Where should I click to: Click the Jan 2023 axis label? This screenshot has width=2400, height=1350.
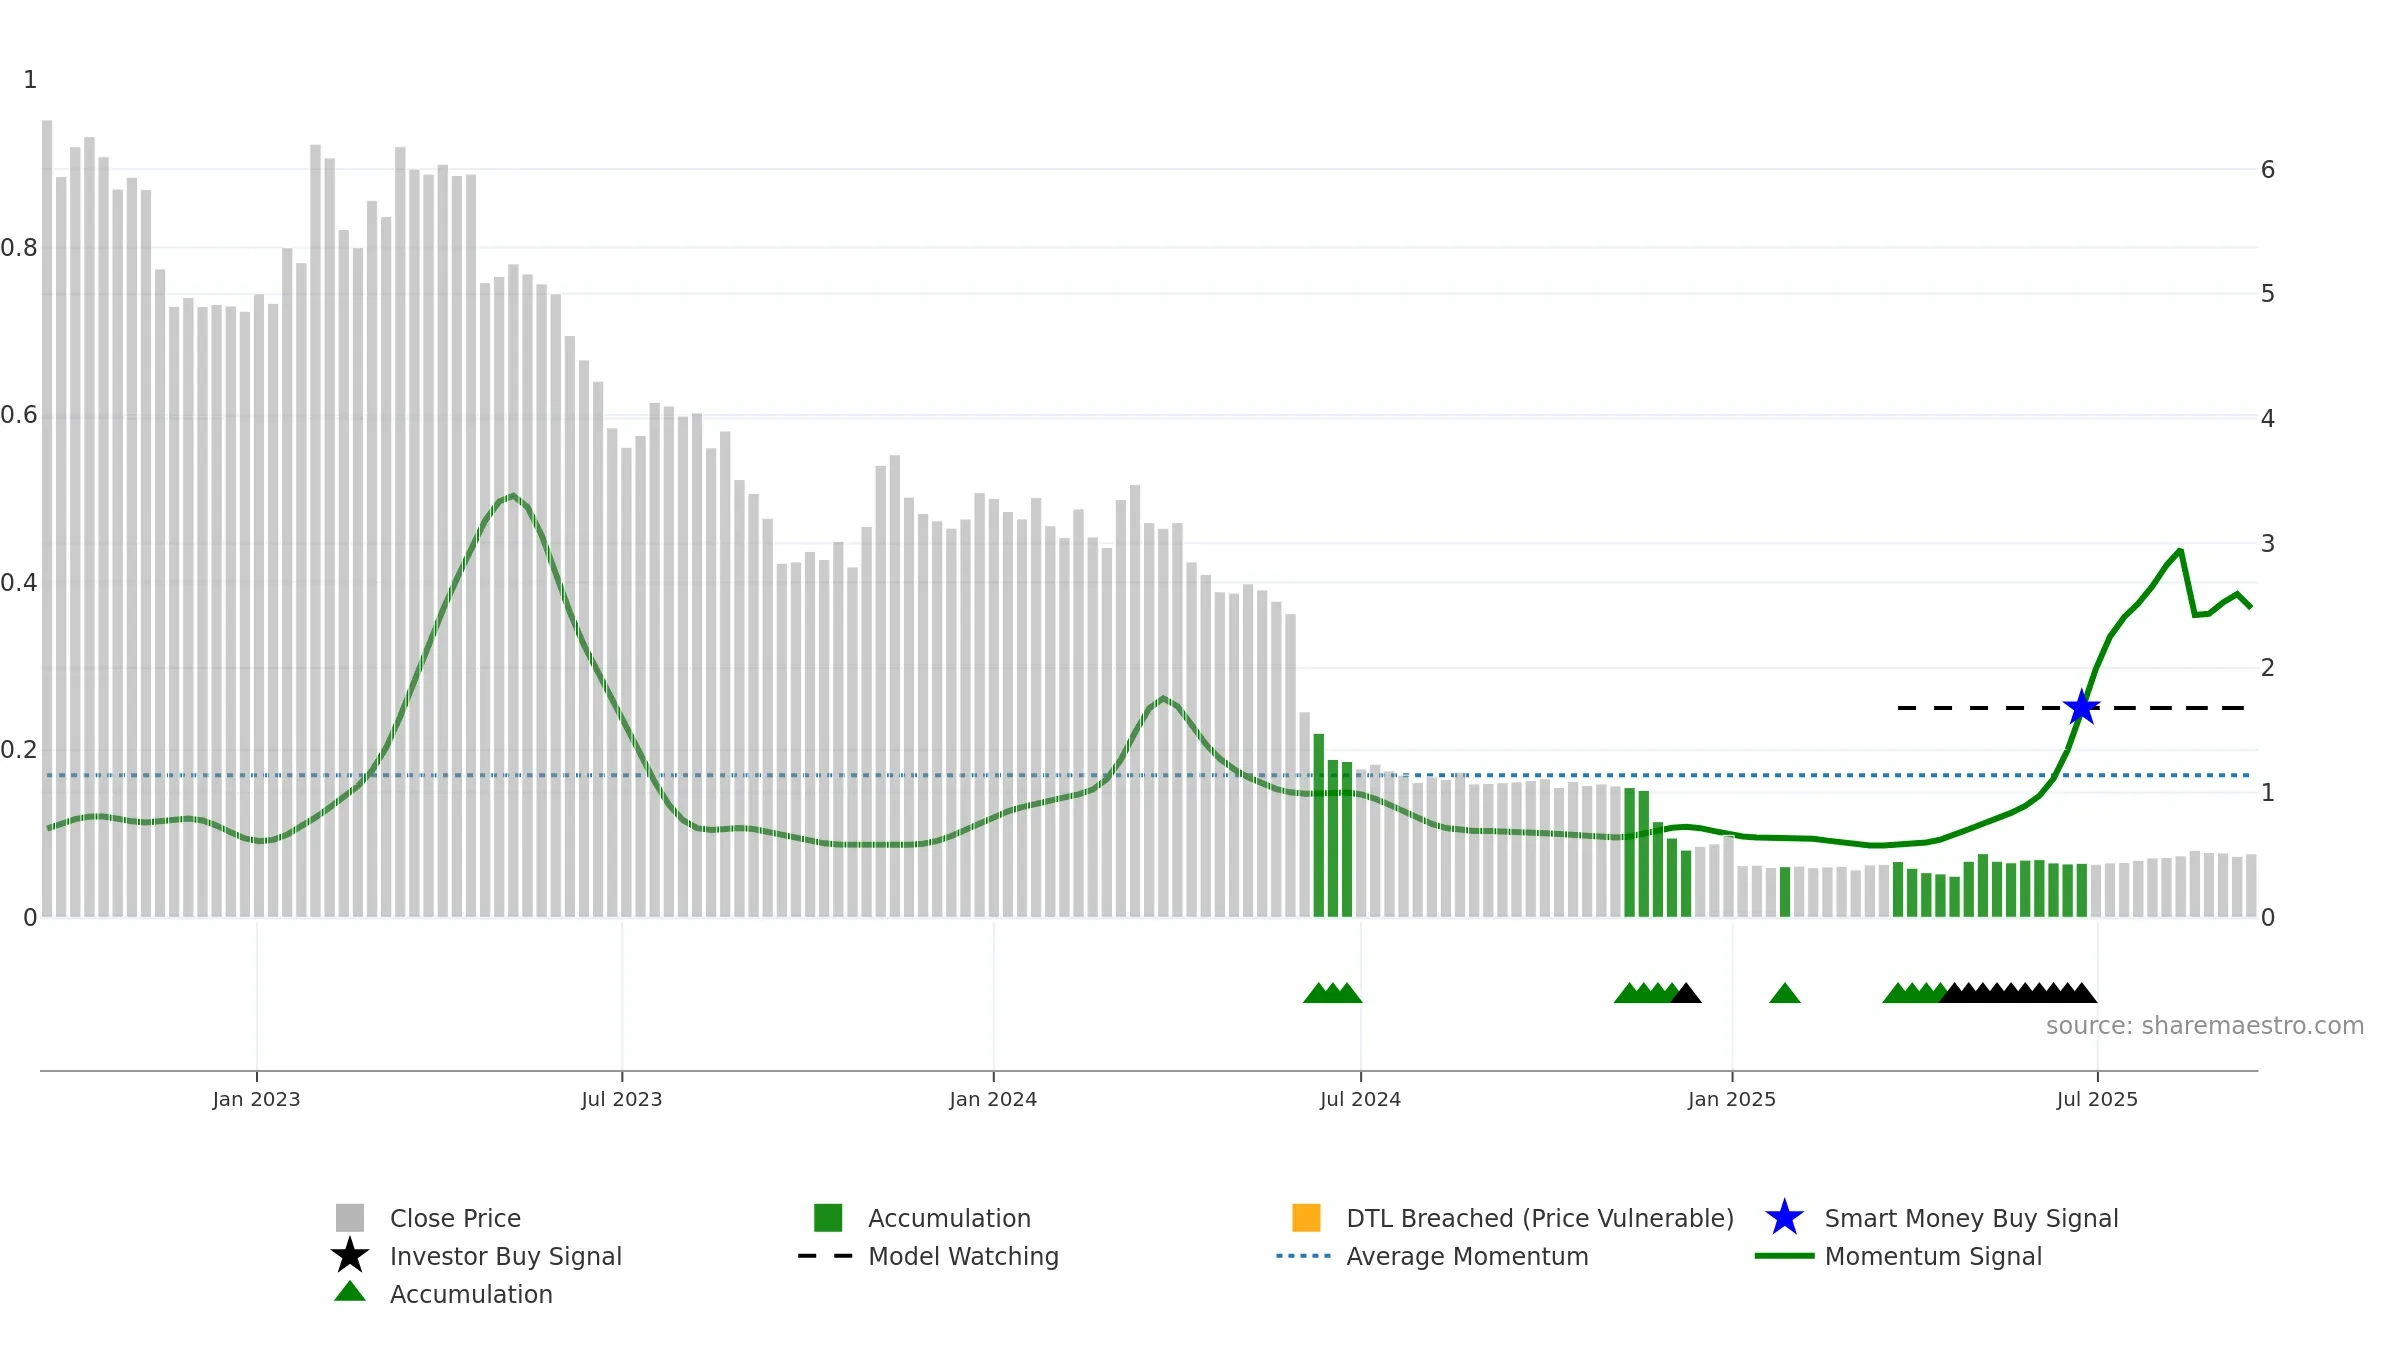point(256,1099)
